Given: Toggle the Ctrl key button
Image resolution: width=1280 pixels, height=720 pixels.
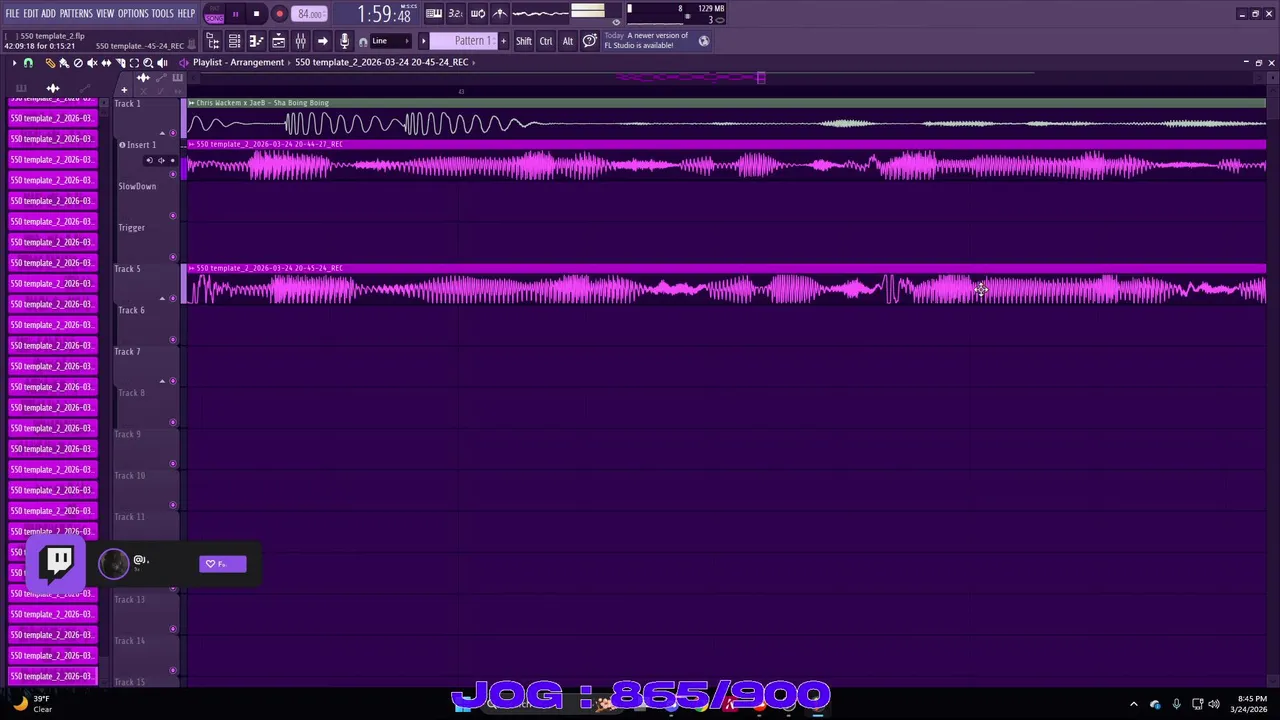Looking at the screenshot, I should (546, 41).
